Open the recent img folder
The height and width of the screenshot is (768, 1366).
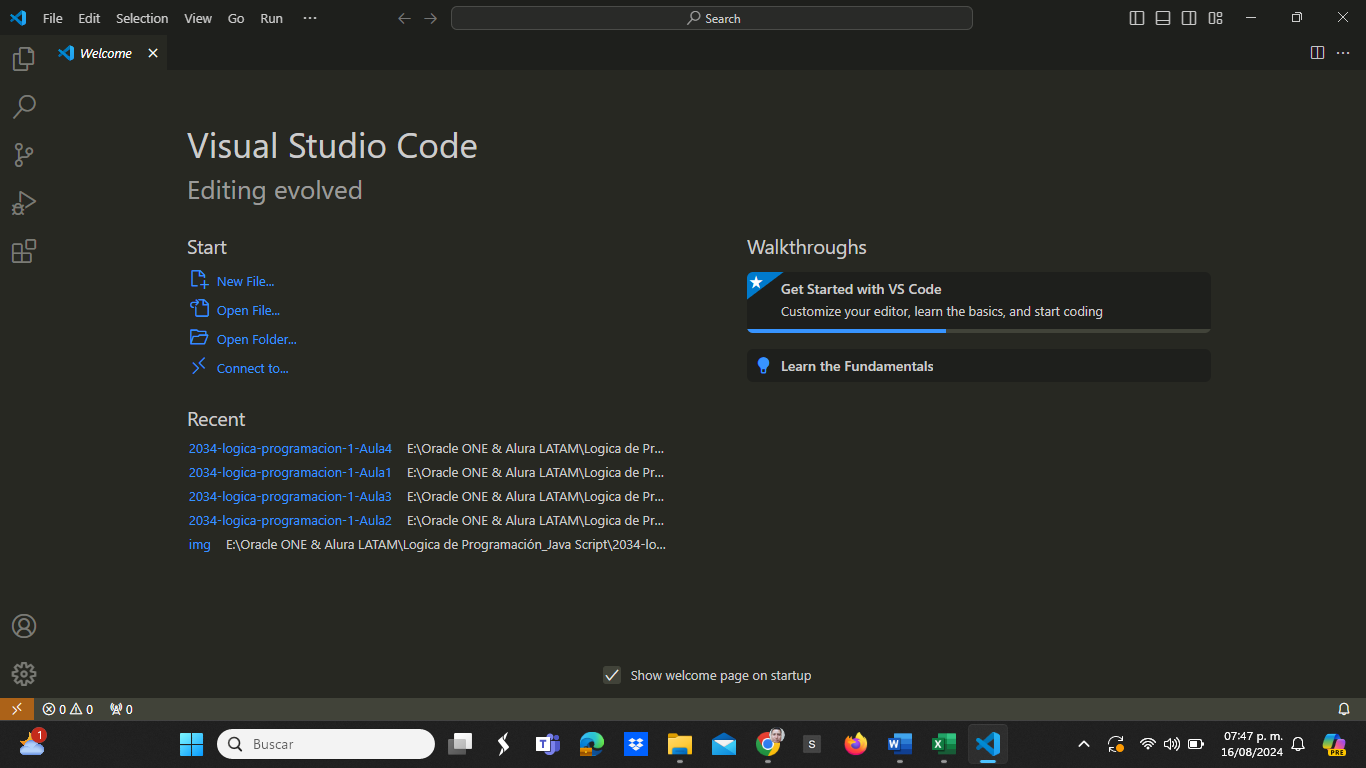pyautogui.click(x=200, y=544)
